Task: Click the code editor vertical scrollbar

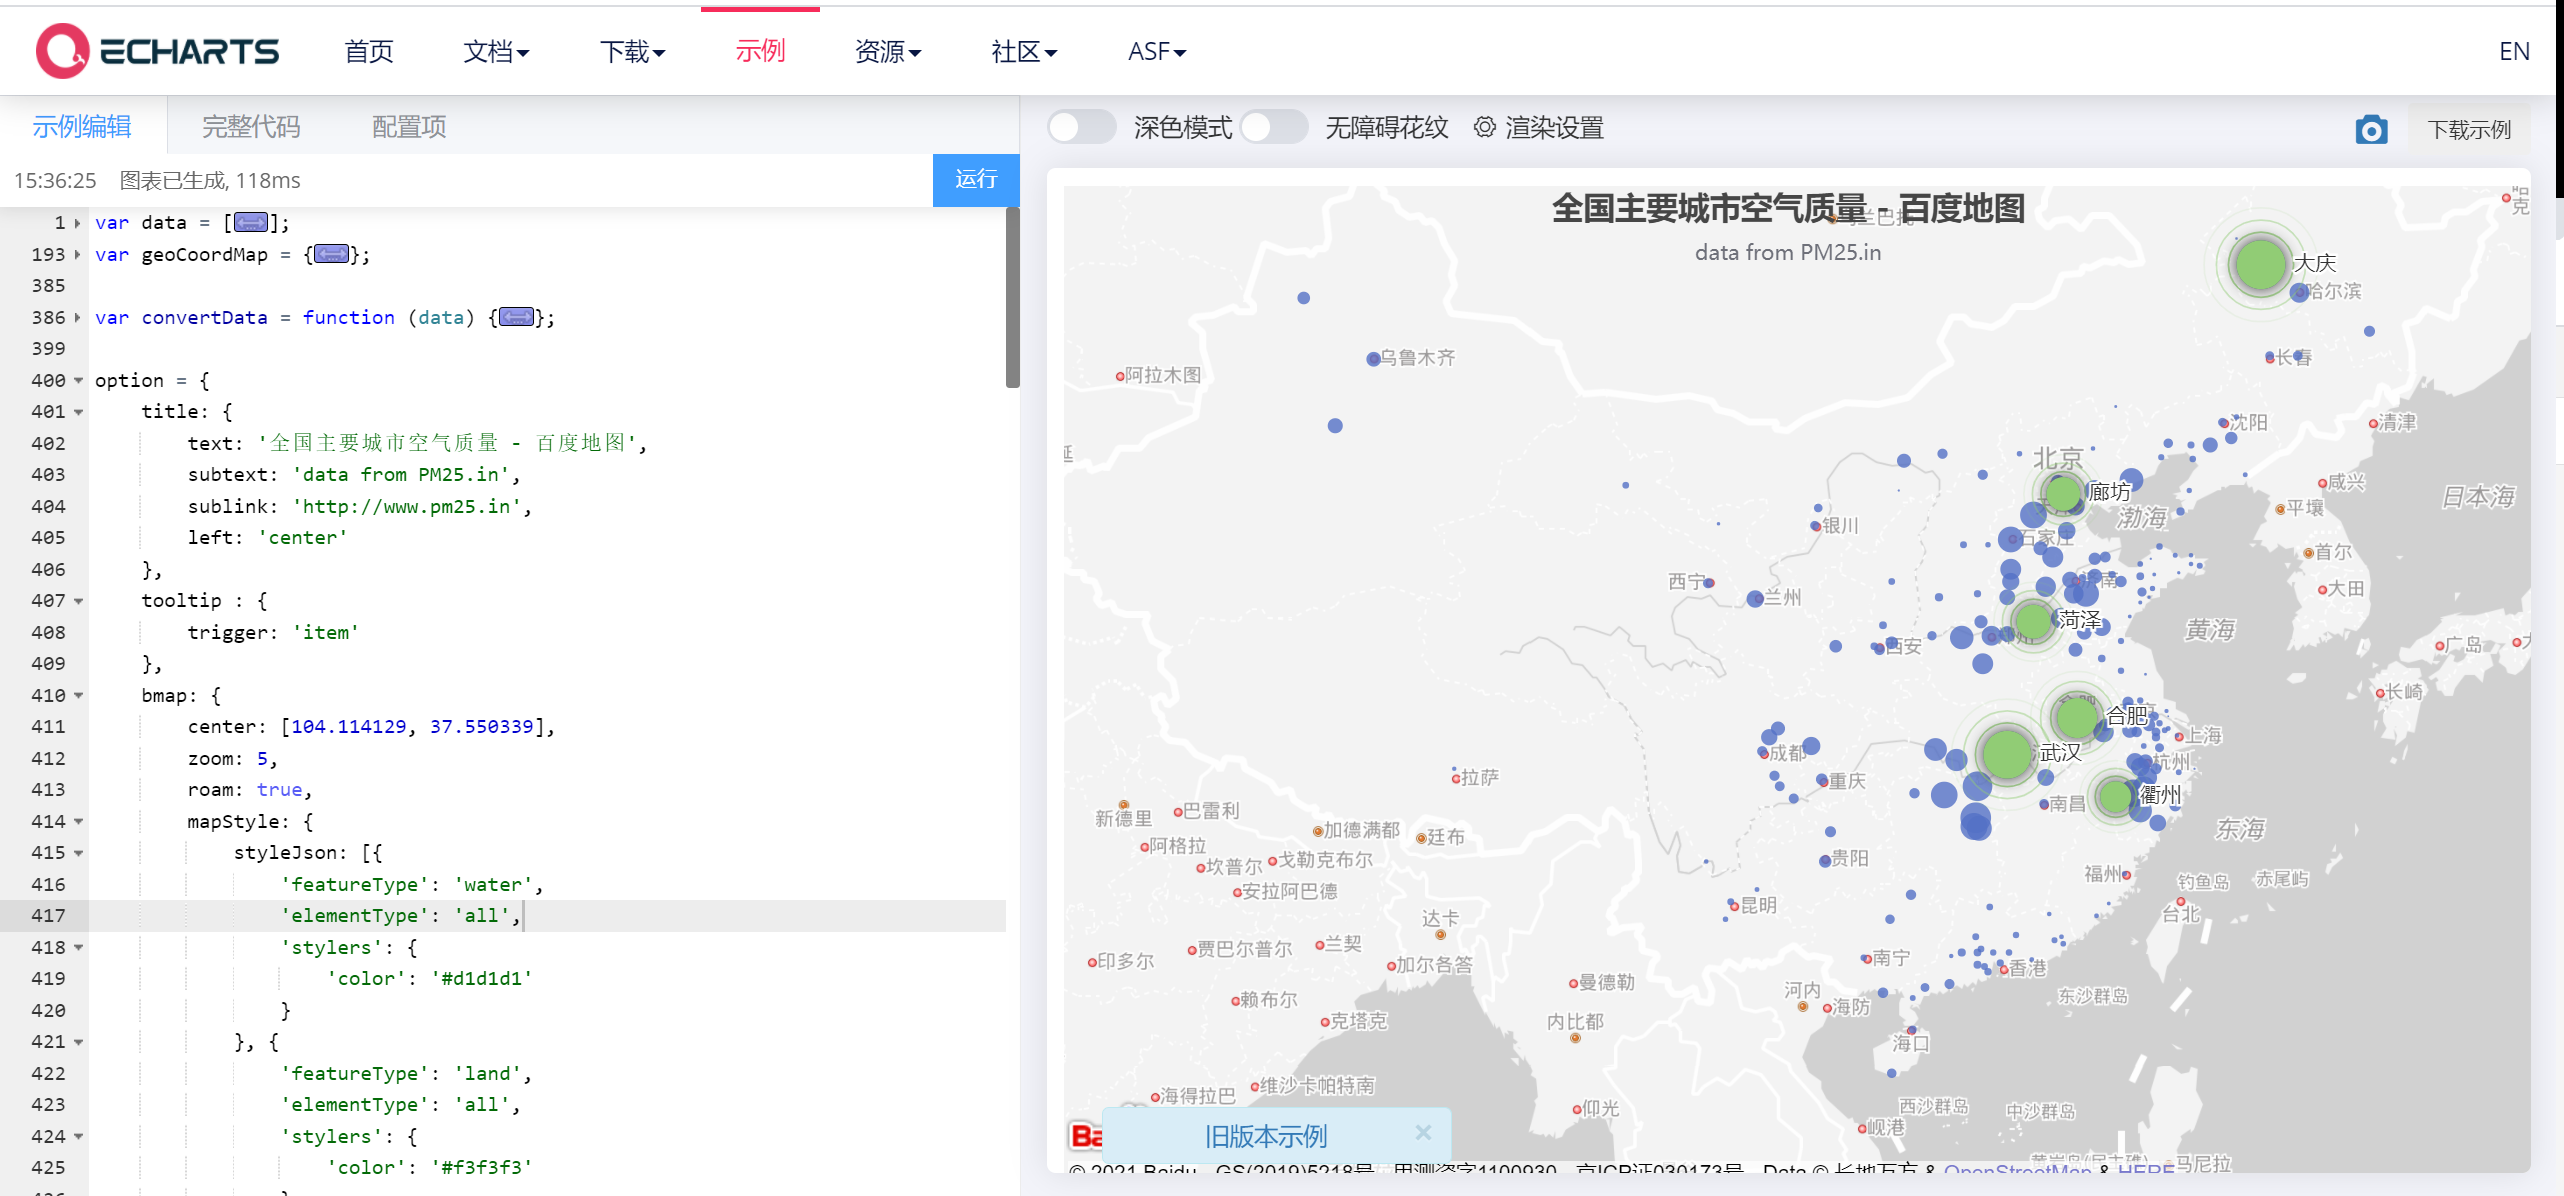Action: pos(1012,297)
